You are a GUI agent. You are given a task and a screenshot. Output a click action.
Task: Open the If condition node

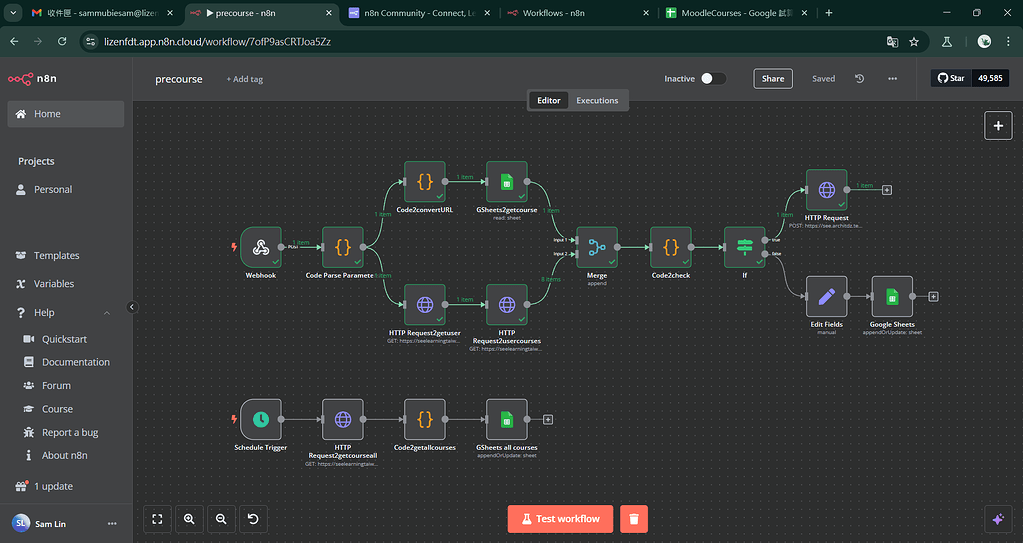click(x=744, y=247)
